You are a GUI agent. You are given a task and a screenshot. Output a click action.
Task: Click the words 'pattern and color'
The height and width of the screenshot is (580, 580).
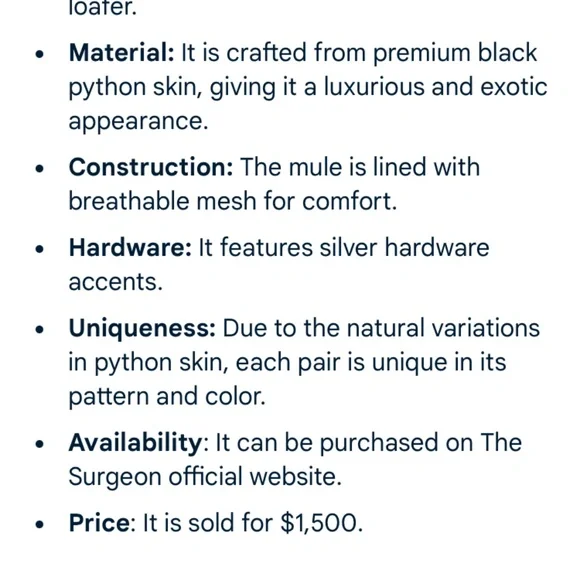pos(165,397)
